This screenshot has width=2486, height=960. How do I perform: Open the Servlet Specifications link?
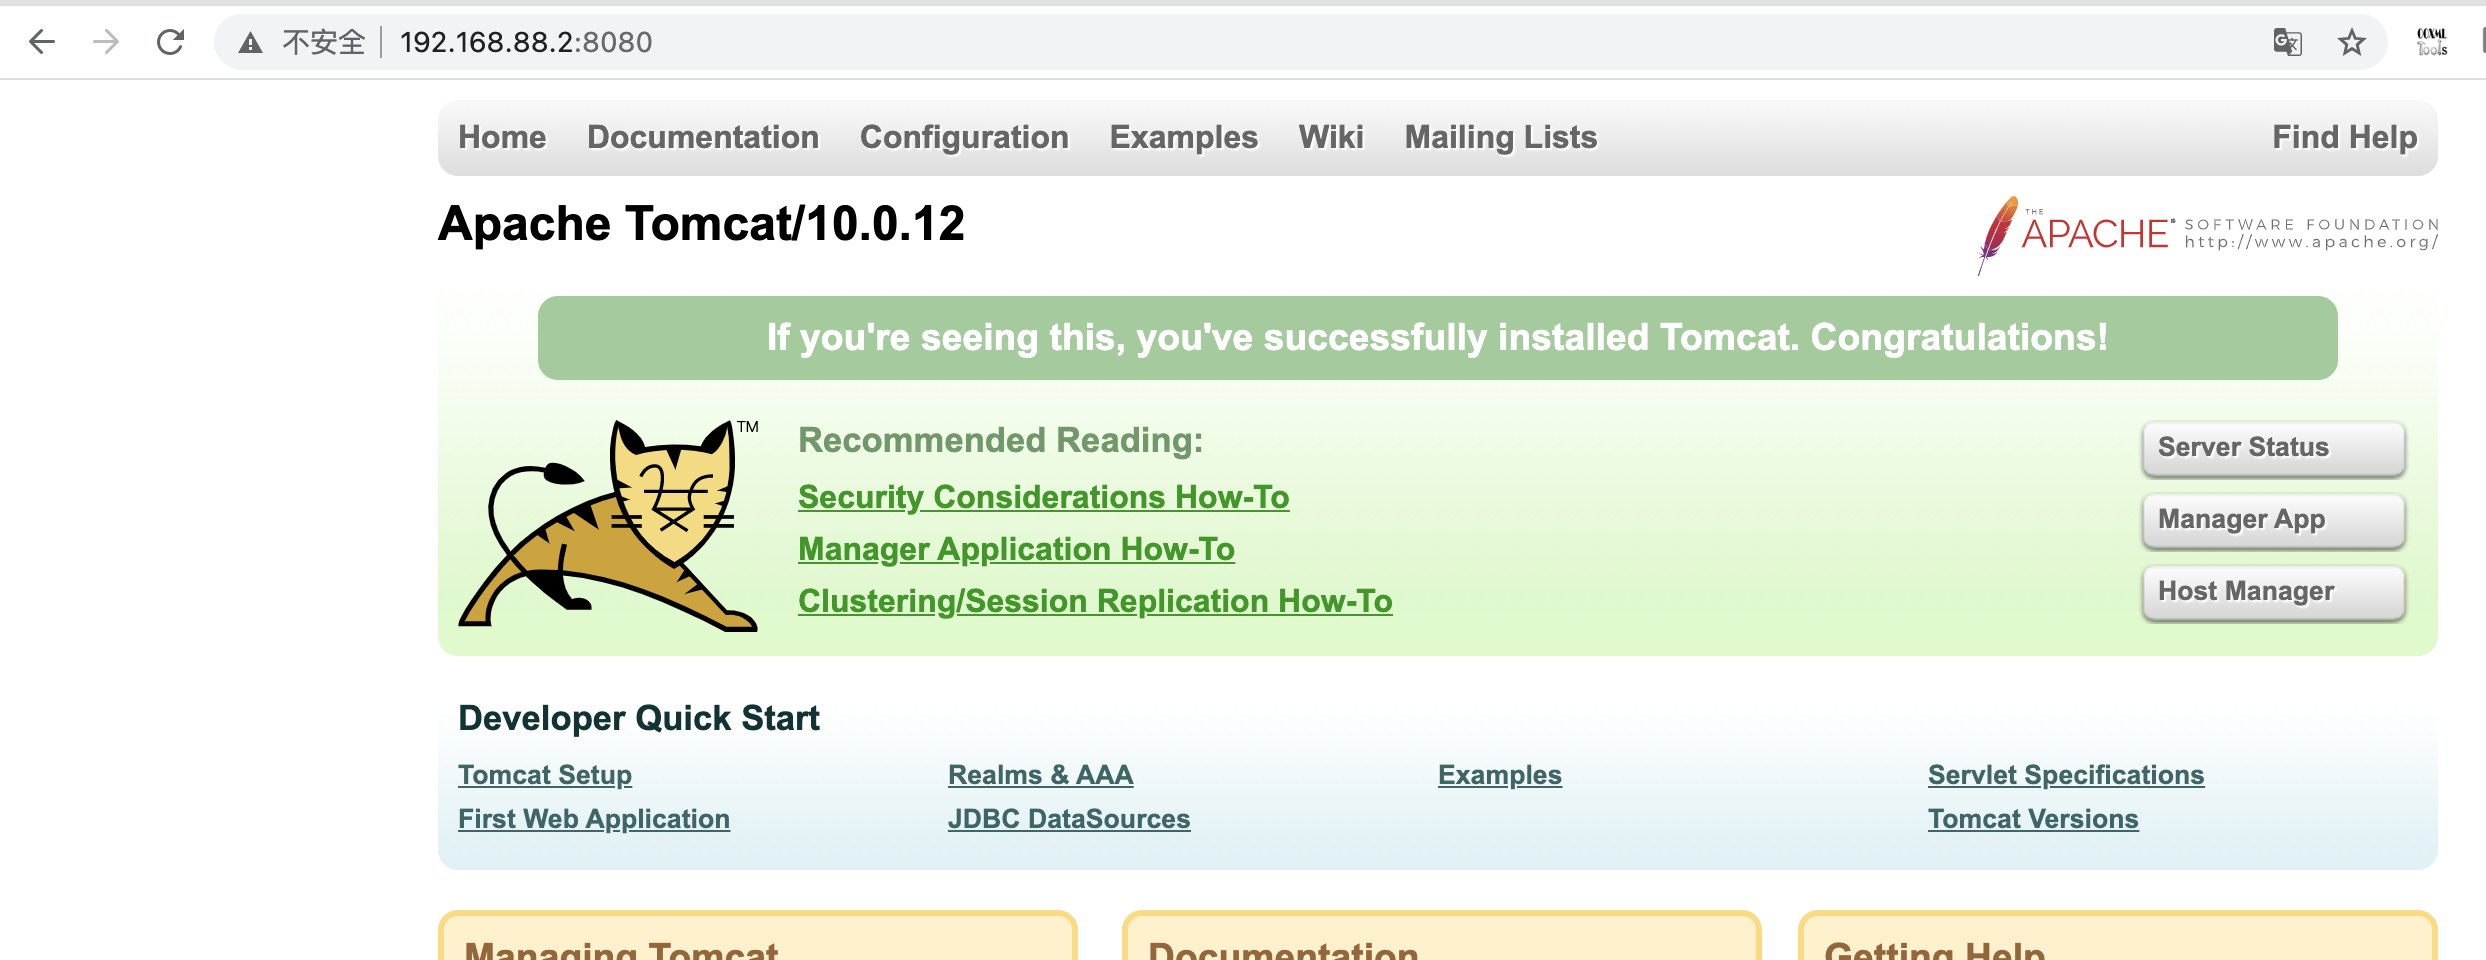(2066, 775)
